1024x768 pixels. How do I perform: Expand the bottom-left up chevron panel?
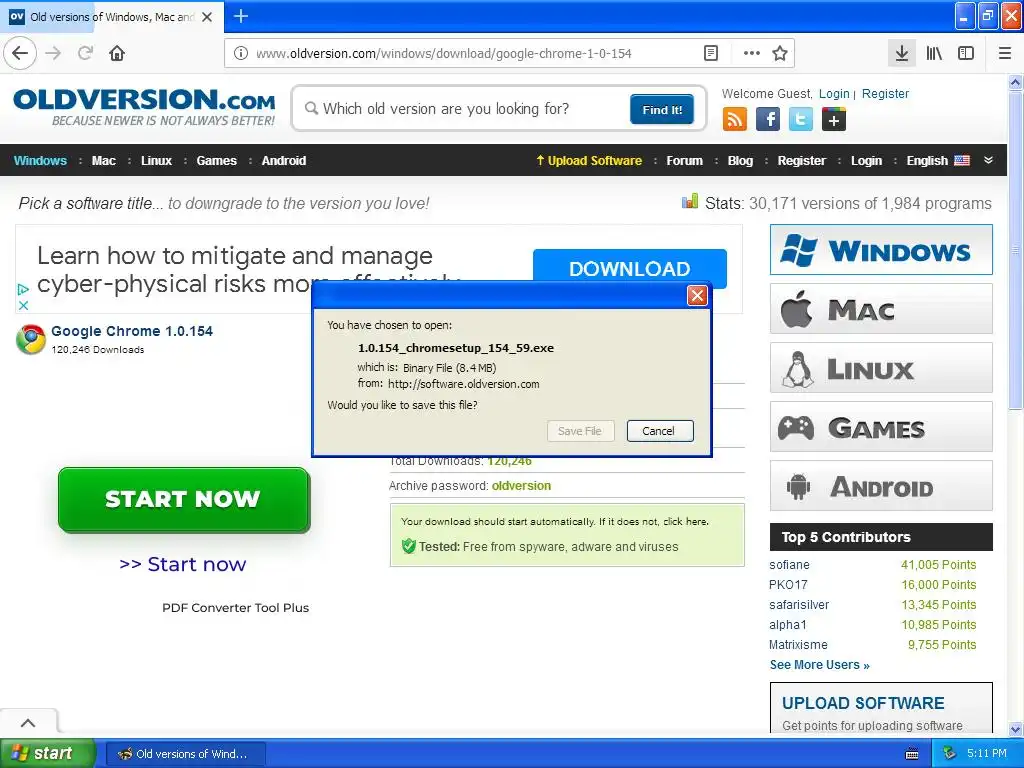(x=28, y=722)
